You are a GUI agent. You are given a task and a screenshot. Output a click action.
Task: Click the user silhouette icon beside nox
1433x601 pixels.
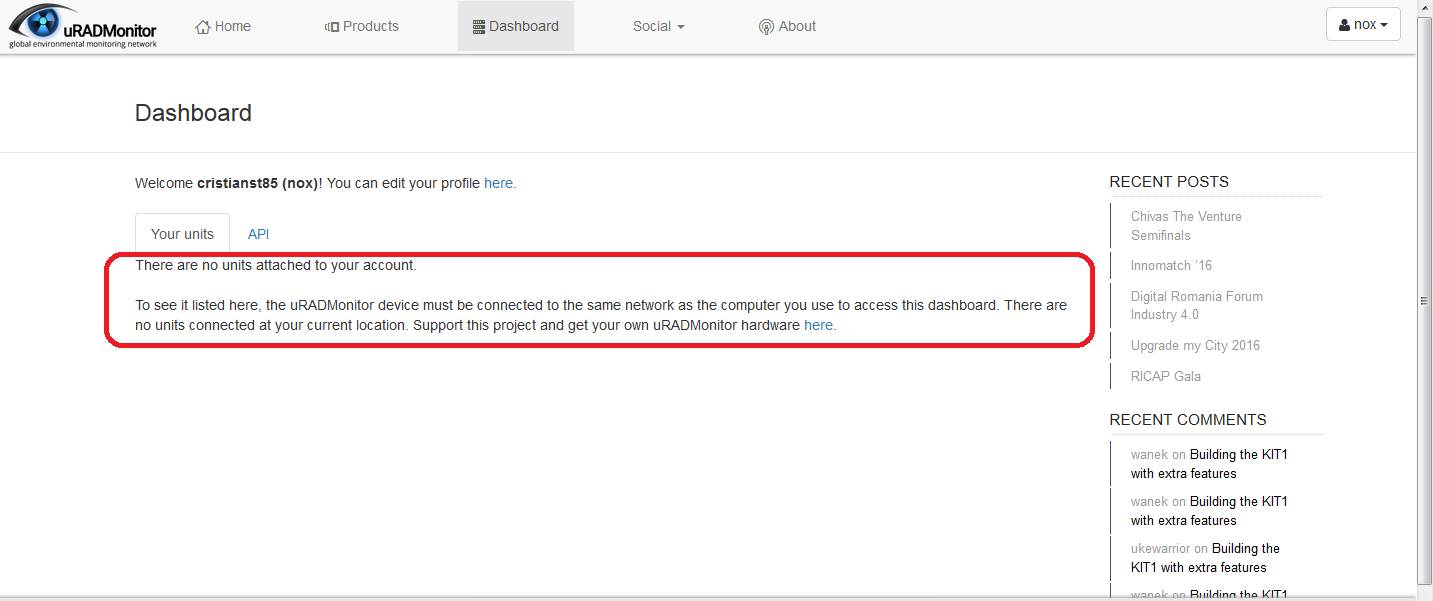[1344, 25]
